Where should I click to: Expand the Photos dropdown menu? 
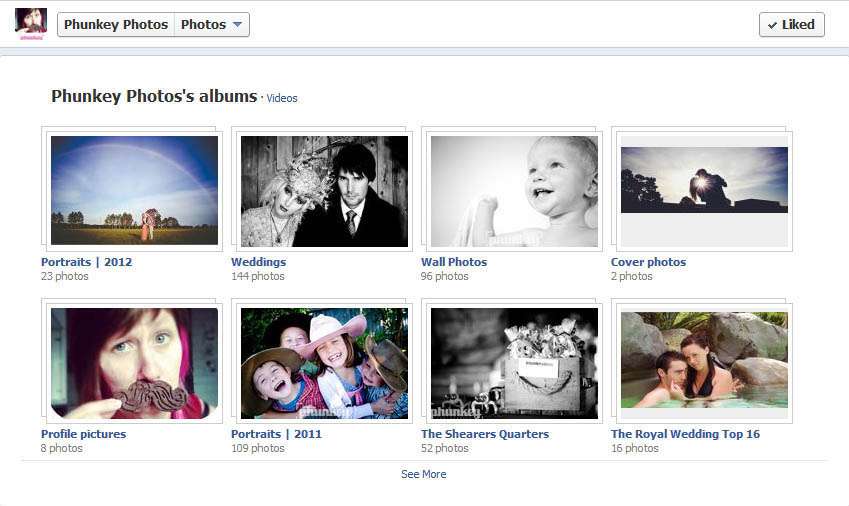[212, 24]
